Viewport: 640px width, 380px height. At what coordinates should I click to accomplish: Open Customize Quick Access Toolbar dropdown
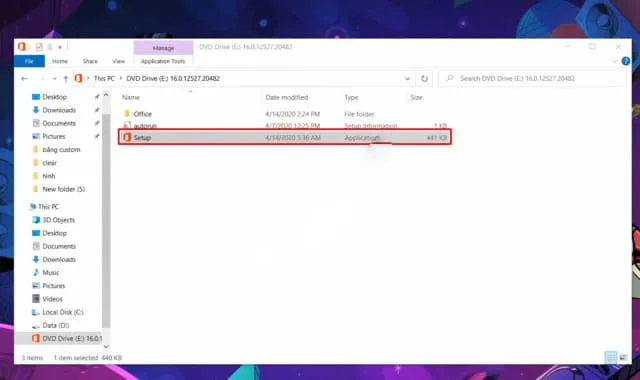pyautogui.click(x=60, y=47)
